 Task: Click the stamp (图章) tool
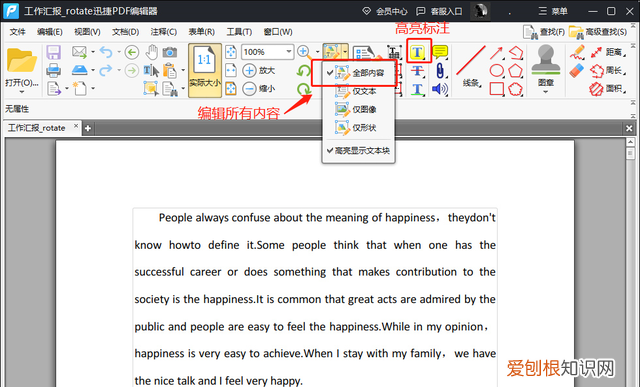pos(546,69)
